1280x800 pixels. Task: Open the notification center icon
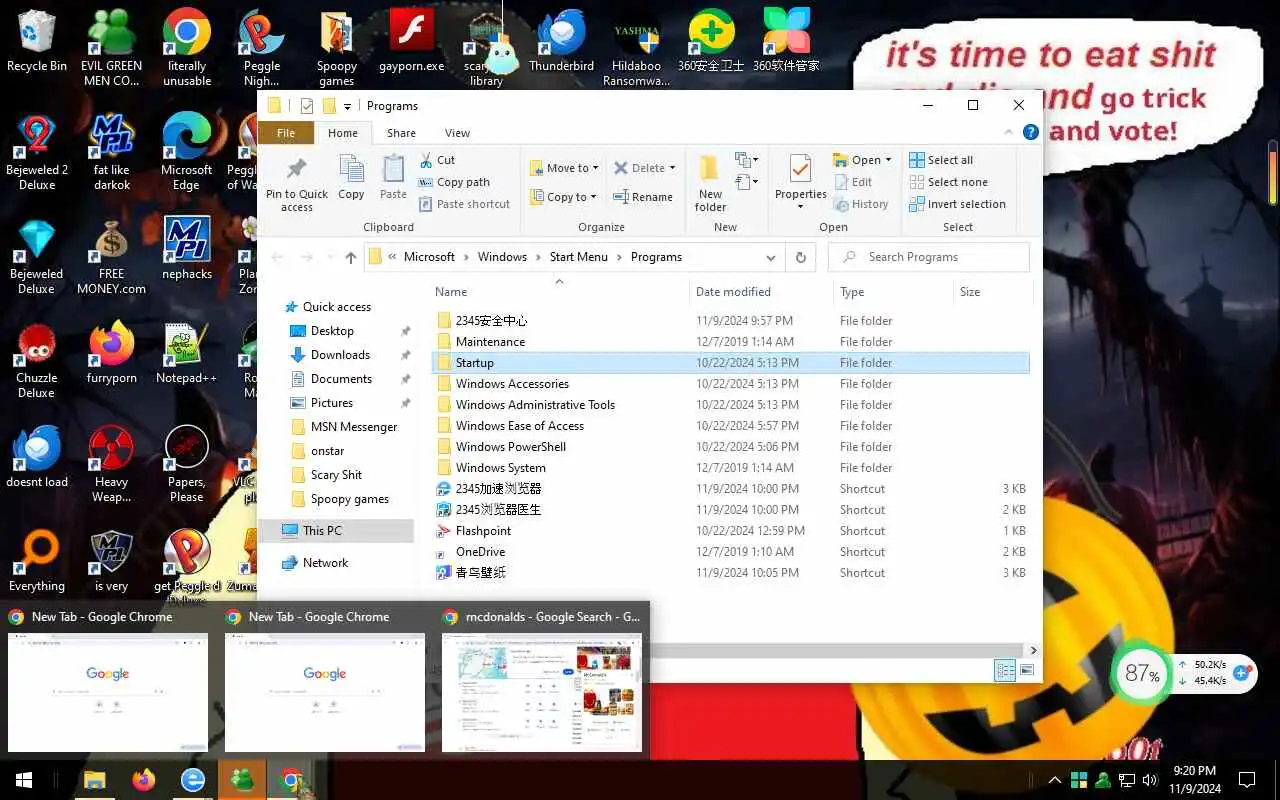click(x=1247, y=780)
